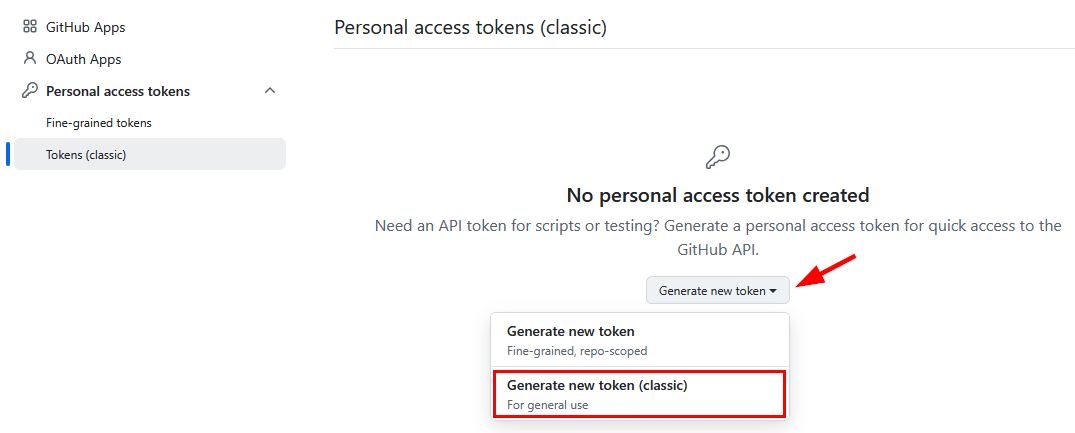Click the blue active indicator beside Tokens (classic)
Image resolution: width=1075 pixels, height=433 pixels.
pos(8,154)
